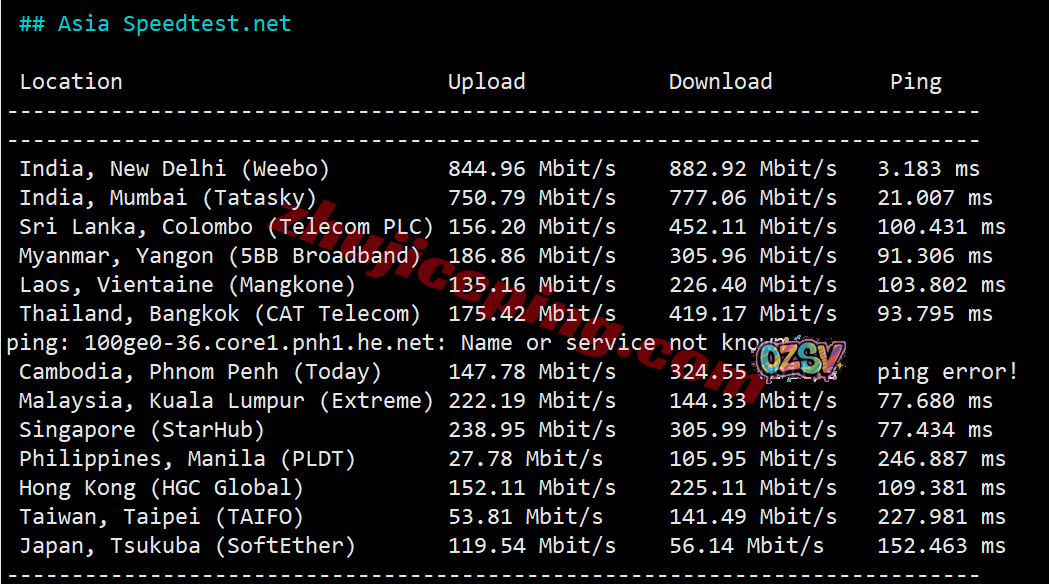Click the OZSV watermark logo
This screenshot has width=1049, height=584.
point(800,359)
